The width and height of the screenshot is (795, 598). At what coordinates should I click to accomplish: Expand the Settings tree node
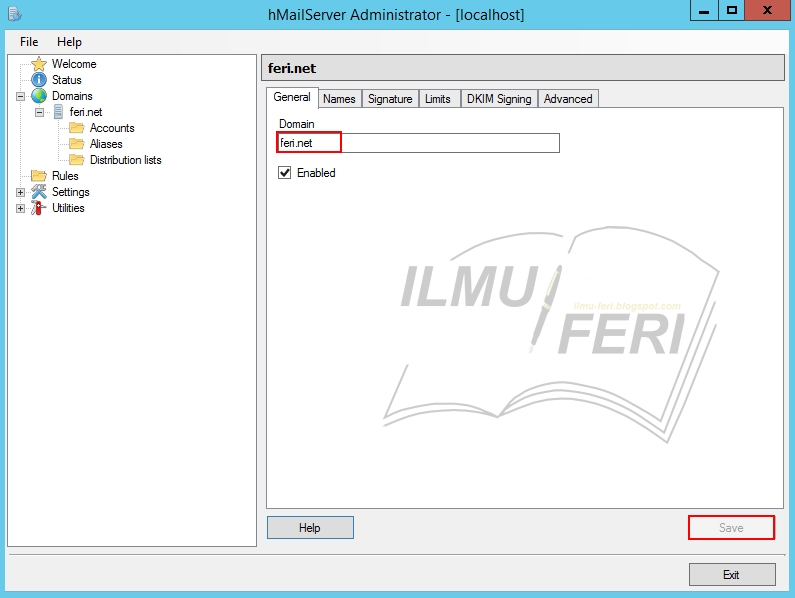pos(20,192)
